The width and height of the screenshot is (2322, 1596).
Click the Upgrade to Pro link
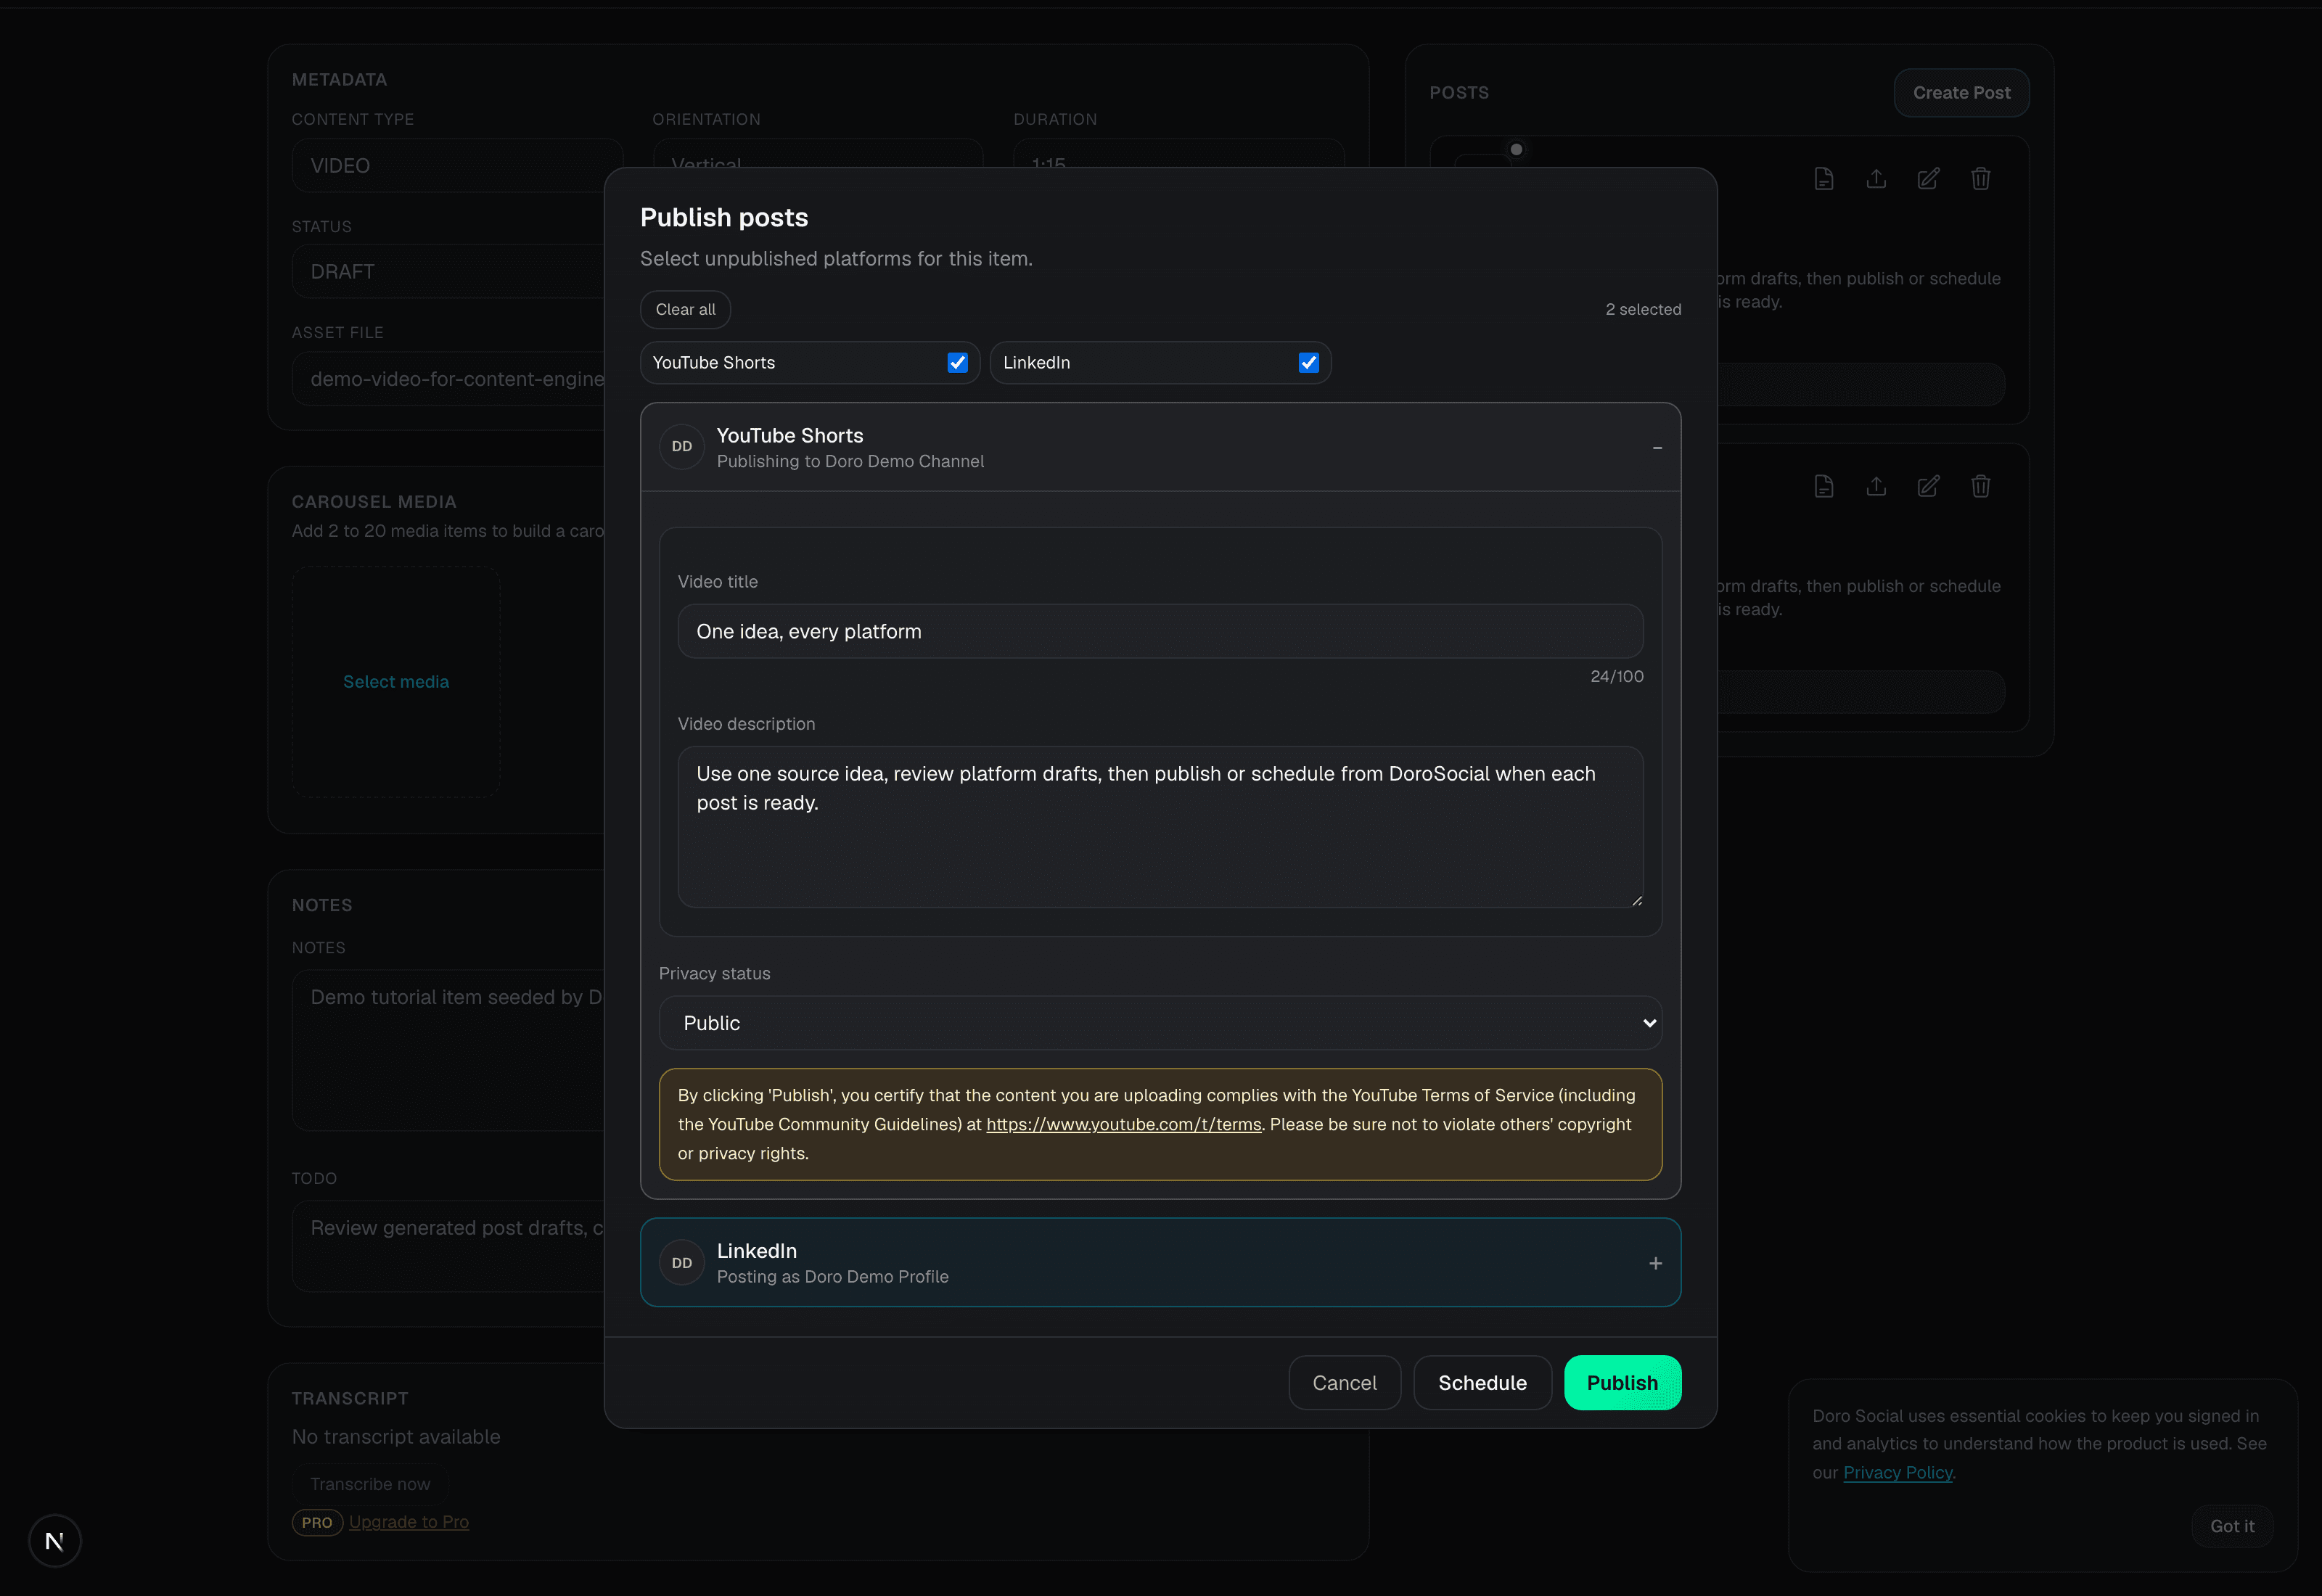click(409, 1522)
